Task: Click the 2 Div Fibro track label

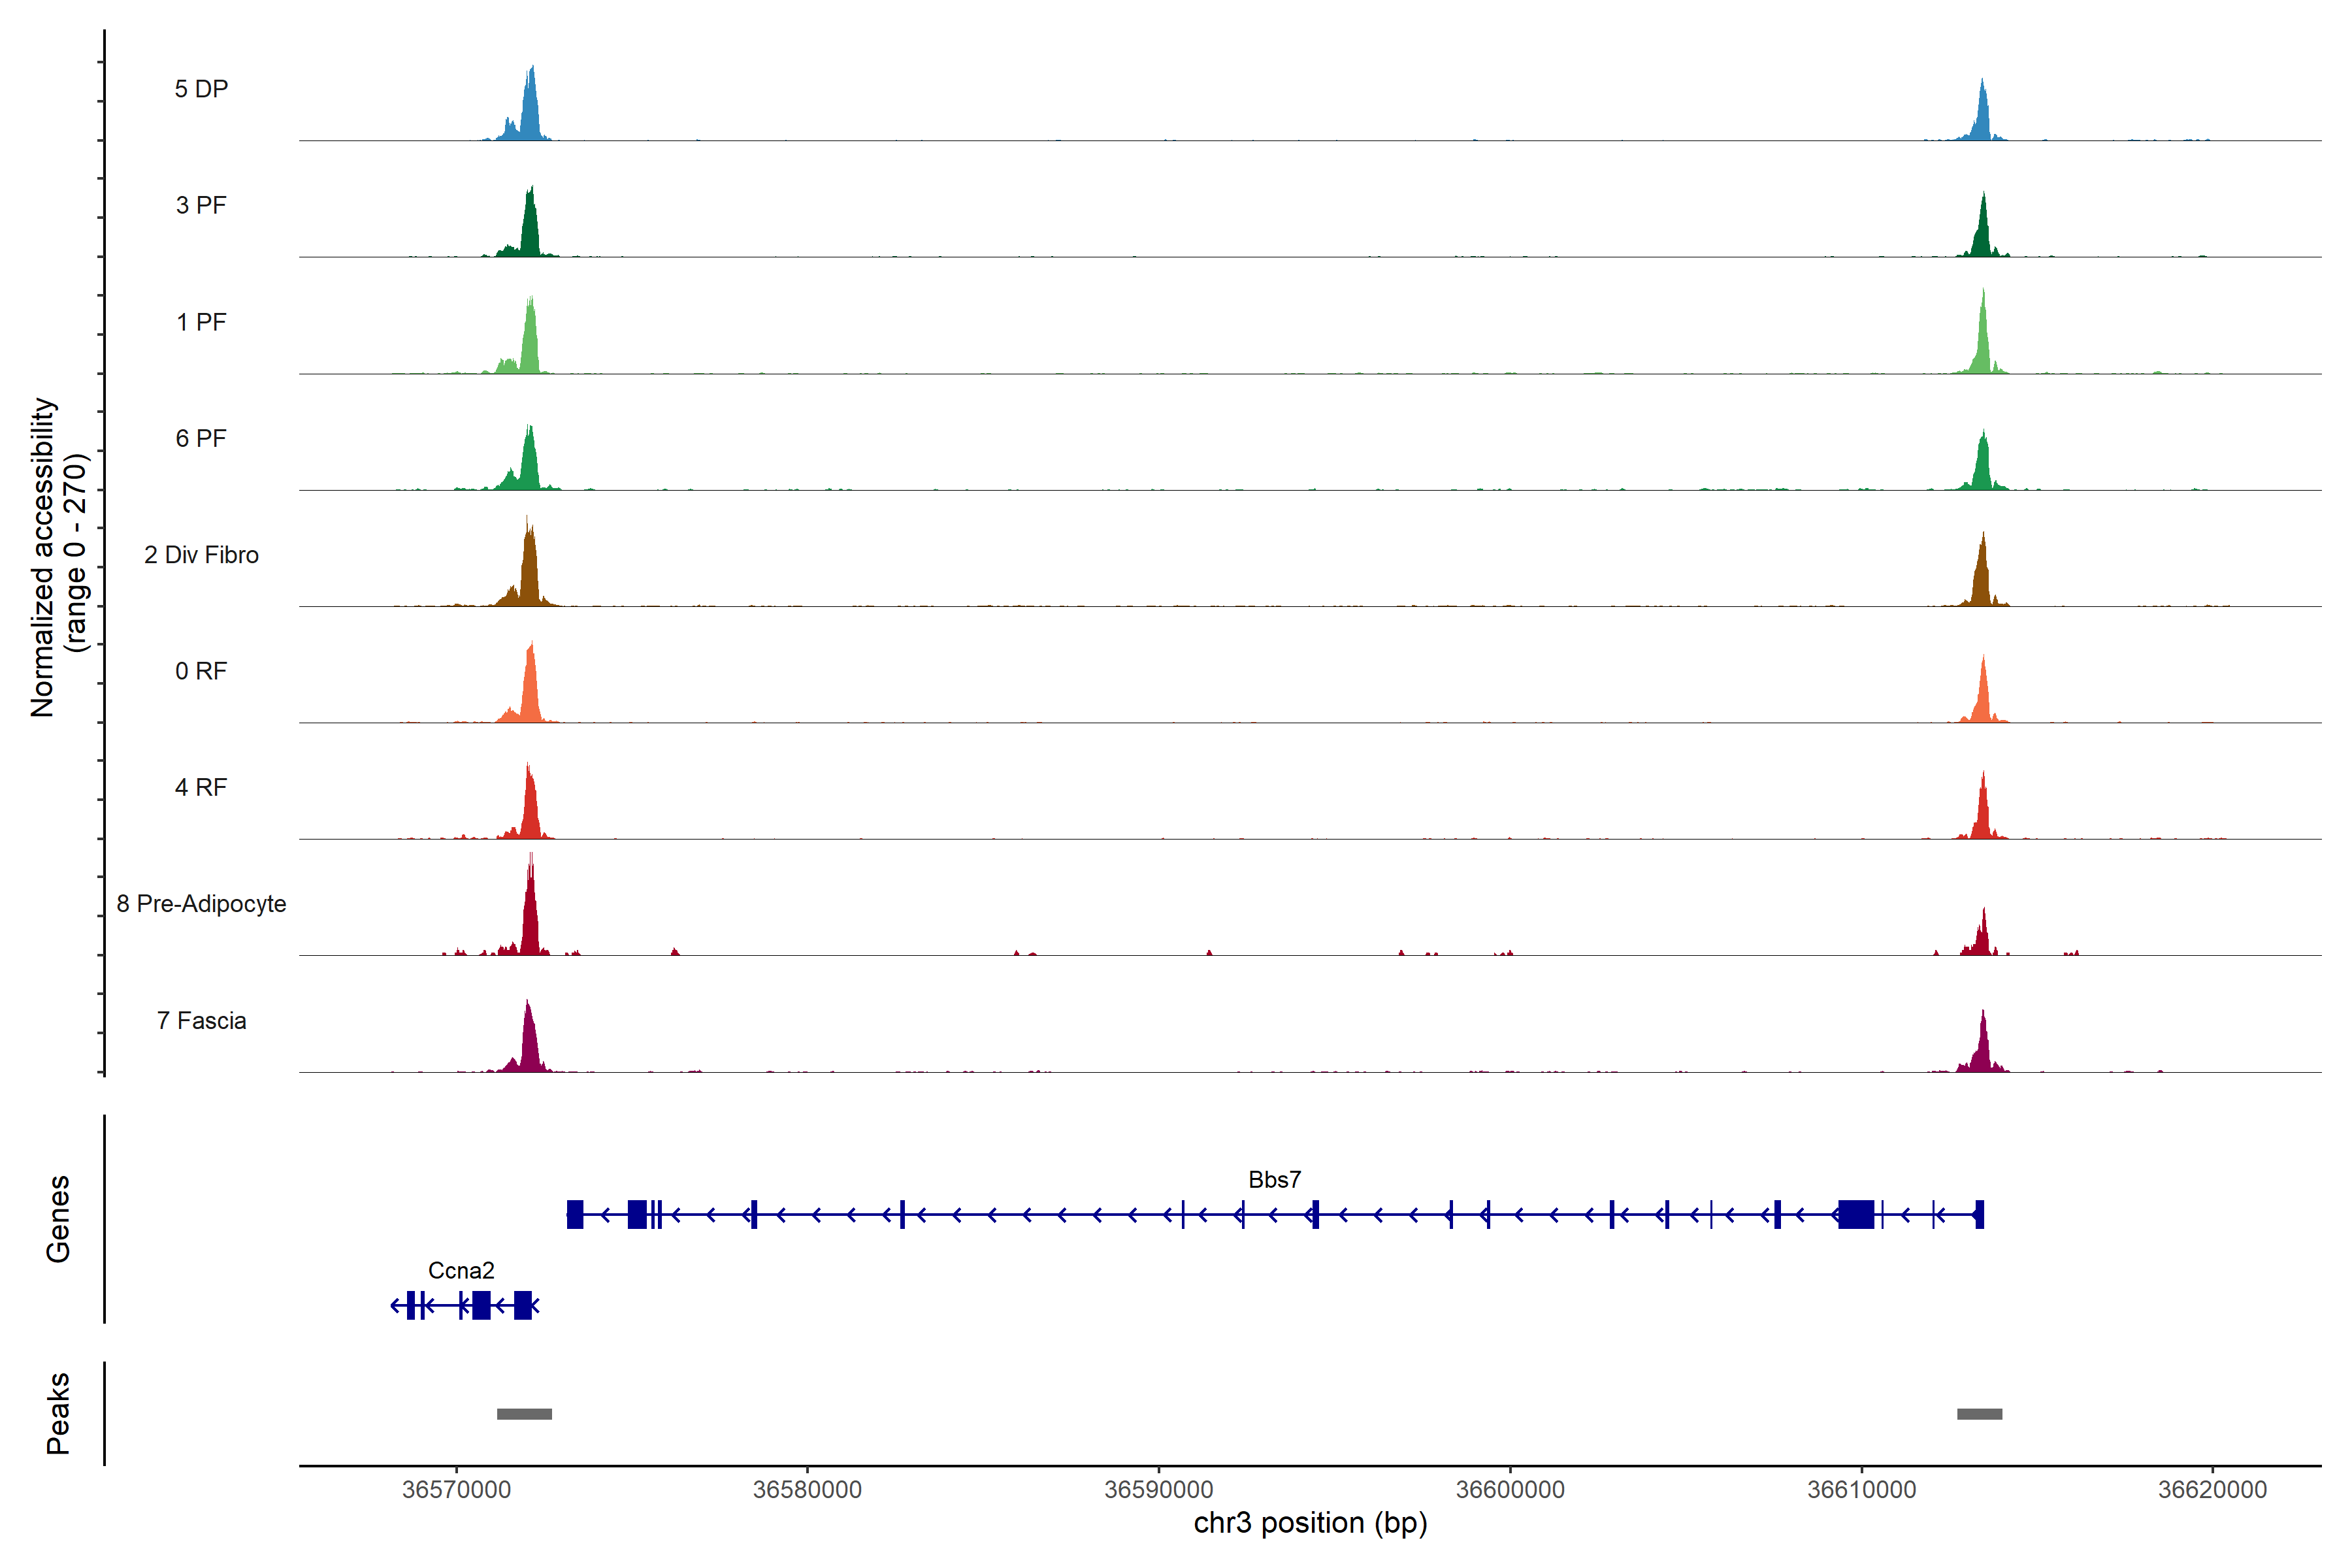Action: pos(201,555)
